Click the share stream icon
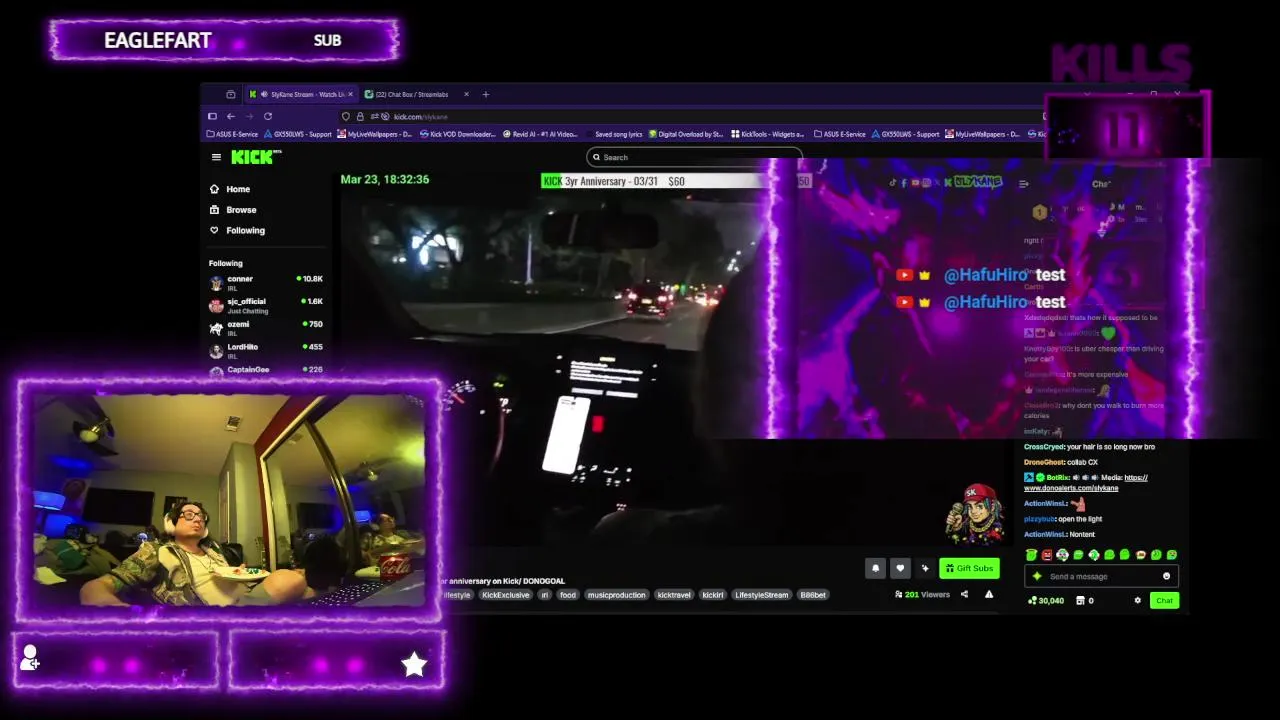Screen dimensions: 1280x720 click(964, 594)
